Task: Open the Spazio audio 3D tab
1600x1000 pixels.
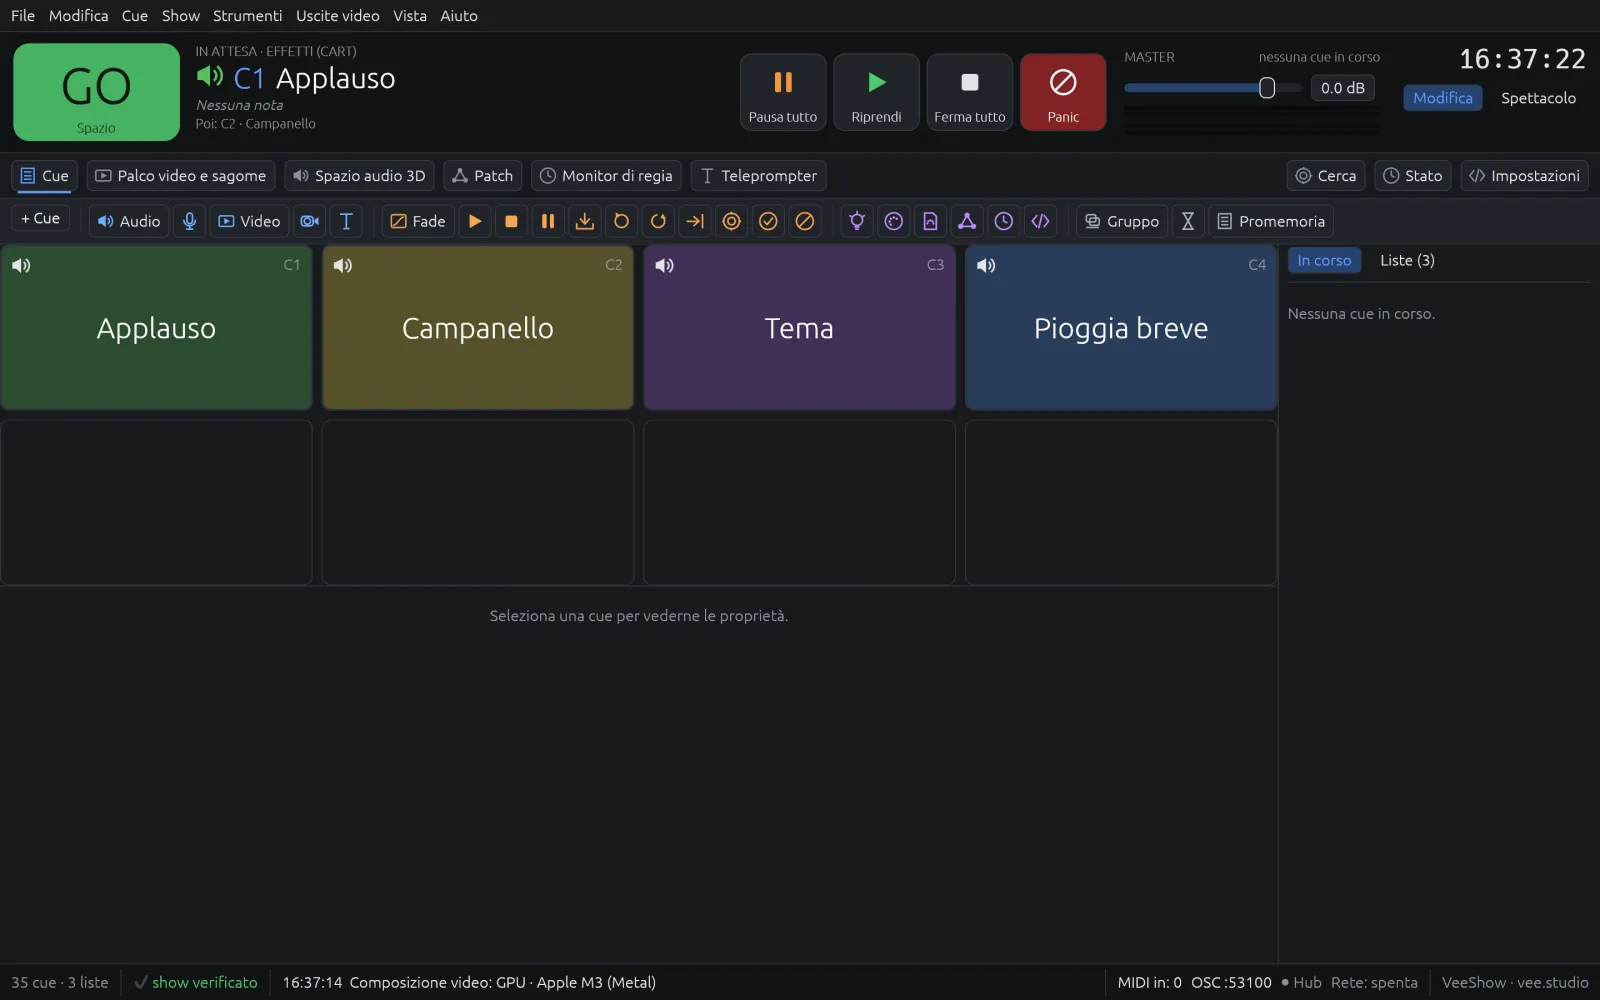Action: (x=359, y=176)
